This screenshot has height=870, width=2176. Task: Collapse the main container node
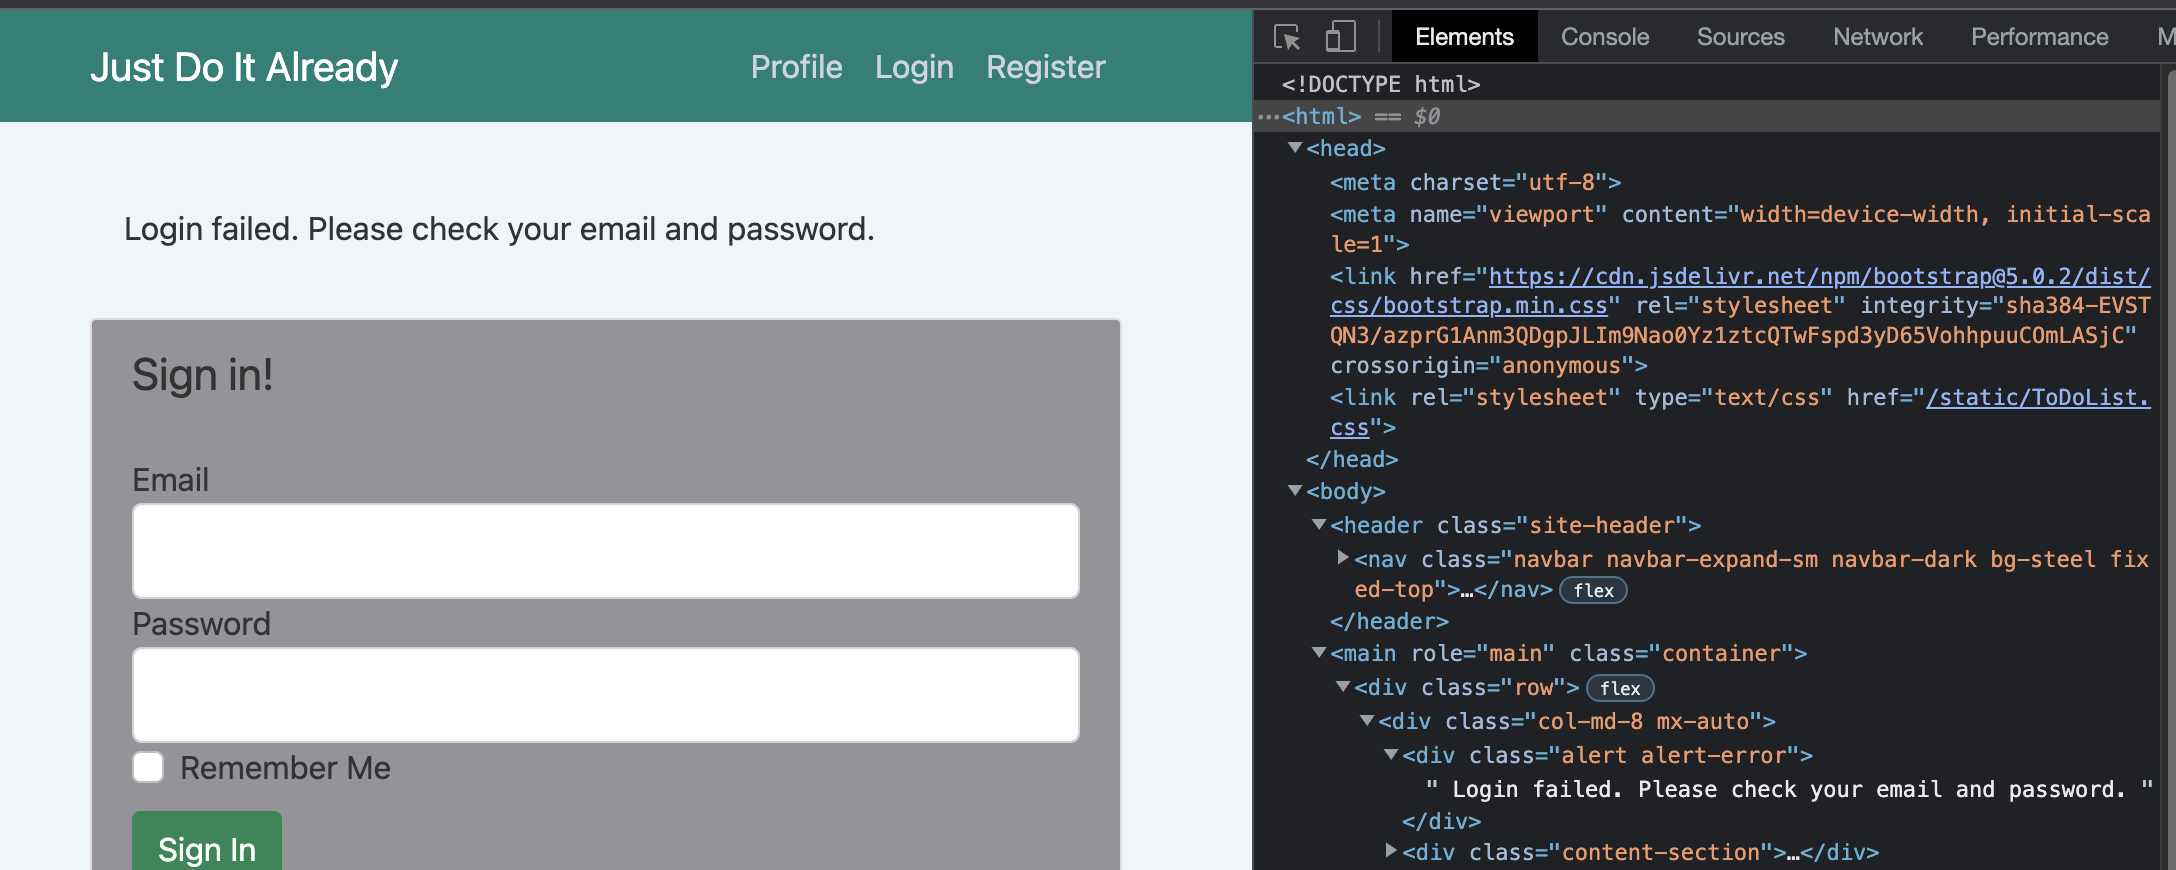coord(1319,653)
